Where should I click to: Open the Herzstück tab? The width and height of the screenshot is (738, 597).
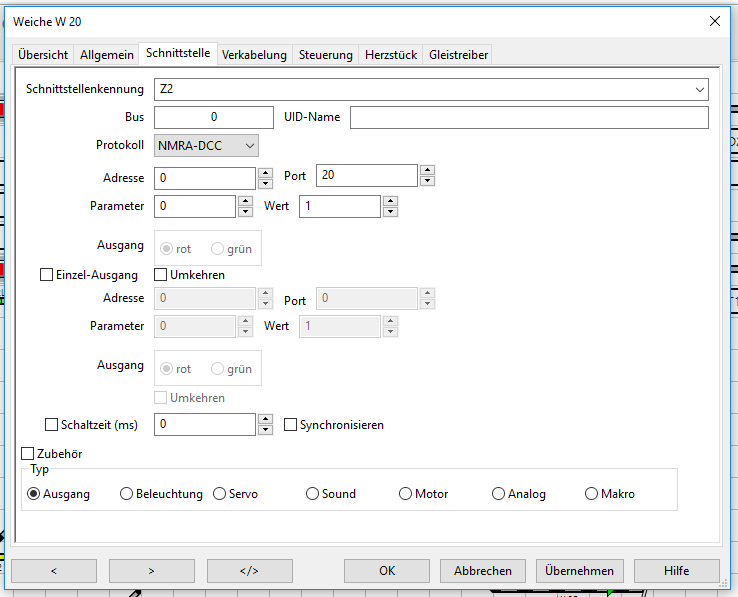(x=390, y=55)
